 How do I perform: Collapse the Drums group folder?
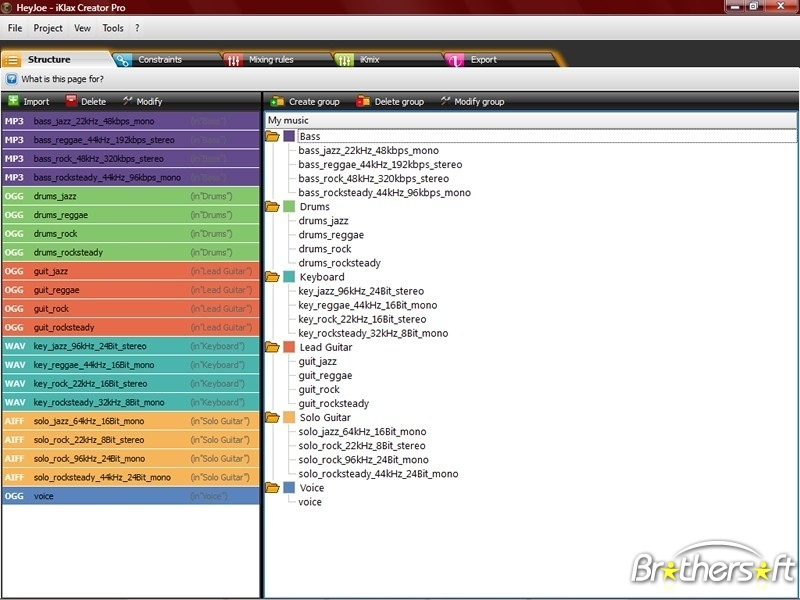pos(272,206)
